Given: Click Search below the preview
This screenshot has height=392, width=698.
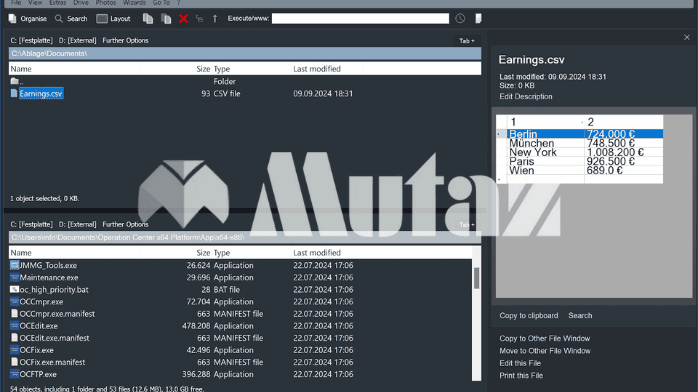Looking at the screenshot, I should [580, 315].
